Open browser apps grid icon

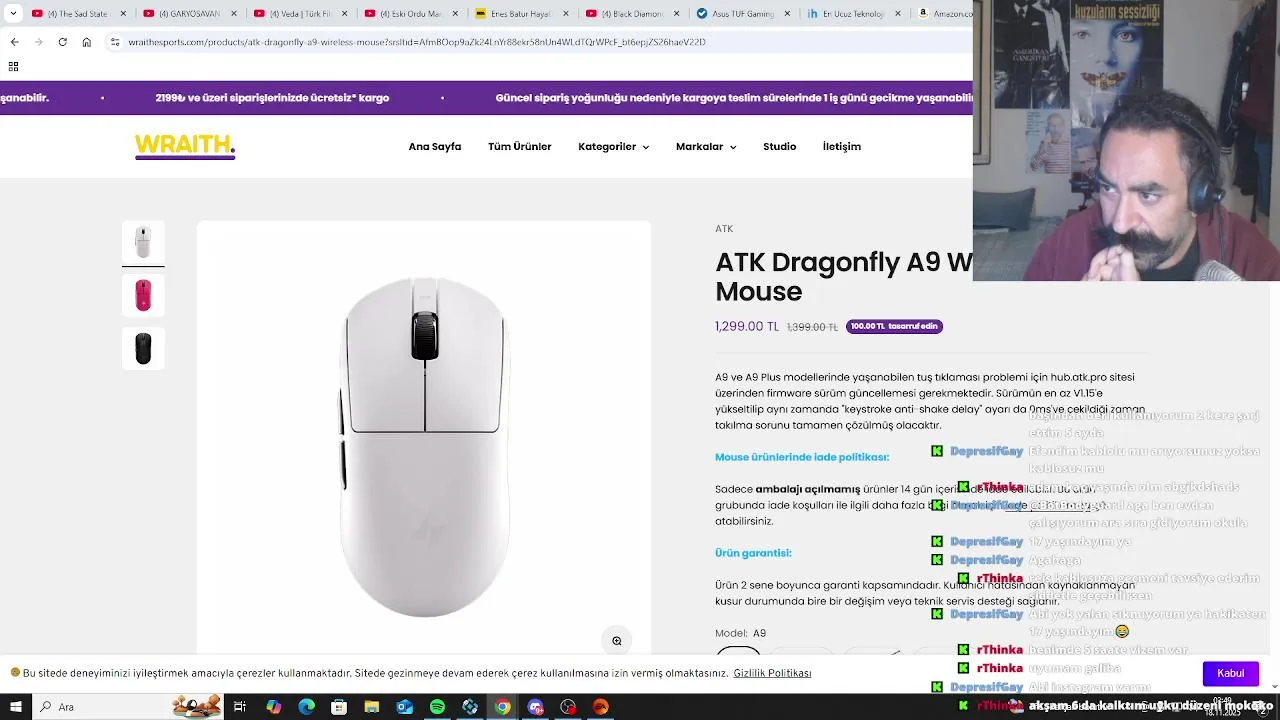click(x=13, y=66)
